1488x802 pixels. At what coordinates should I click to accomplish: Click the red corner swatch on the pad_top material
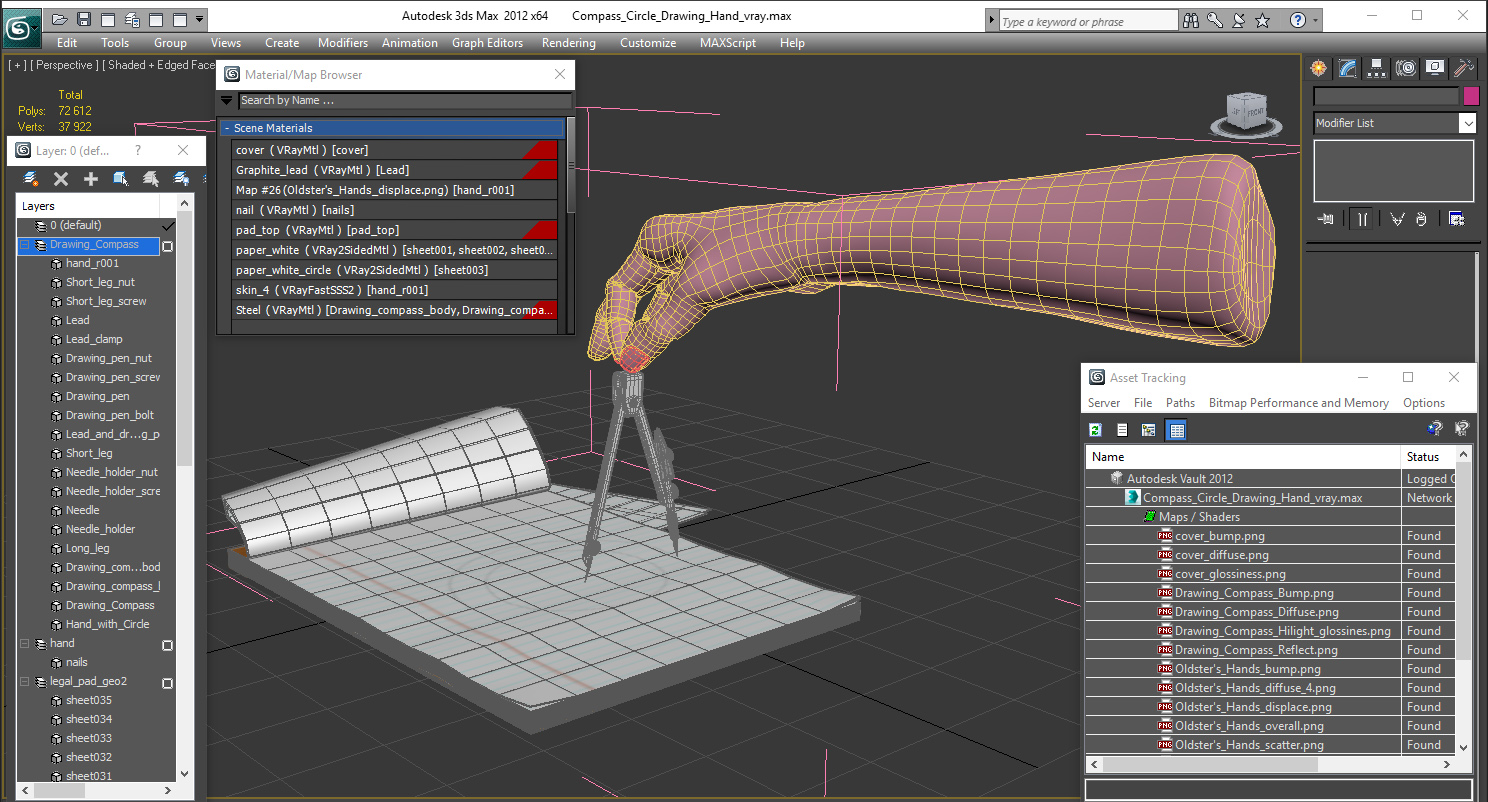coord(541,230)
